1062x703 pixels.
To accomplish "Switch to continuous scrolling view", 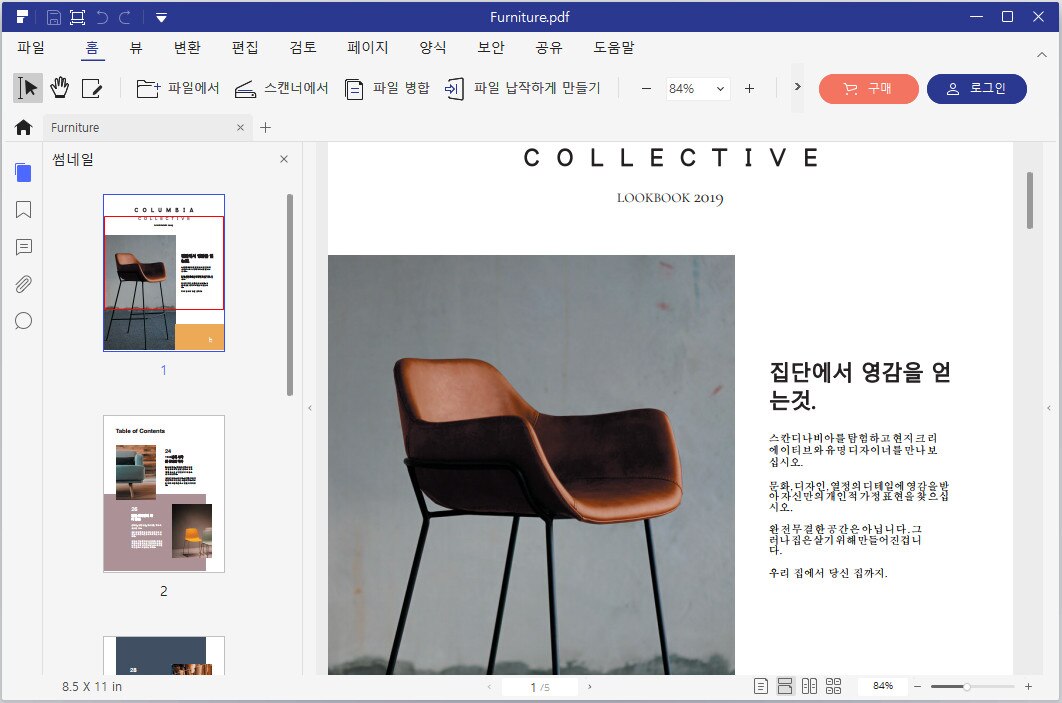I will (x=785, y=686).
